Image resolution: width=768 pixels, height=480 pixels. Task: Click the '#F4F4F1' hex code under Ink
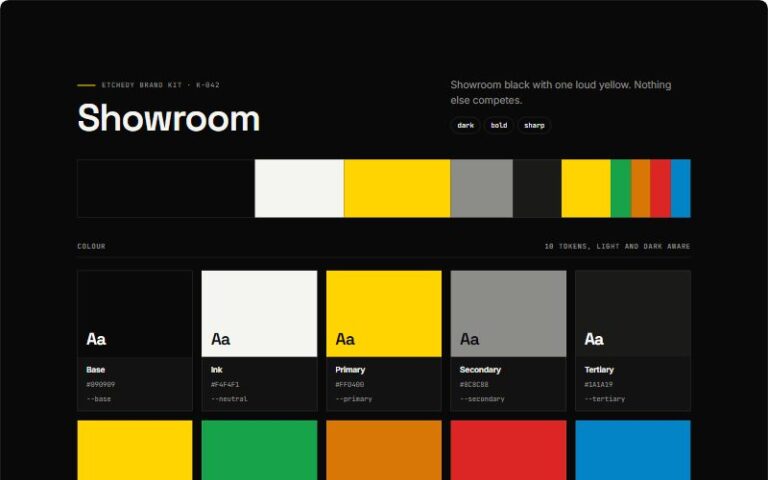point(225,384)
